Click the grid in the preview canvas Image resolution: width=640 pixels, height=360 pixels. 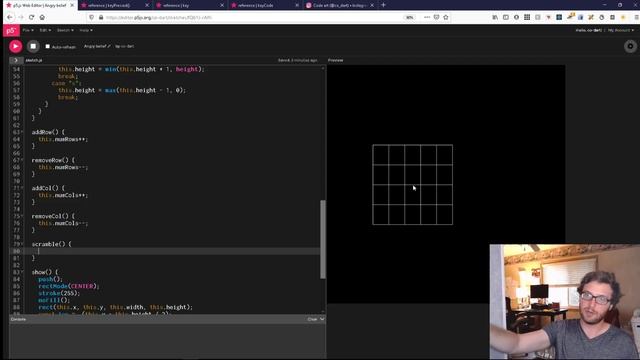413,184
